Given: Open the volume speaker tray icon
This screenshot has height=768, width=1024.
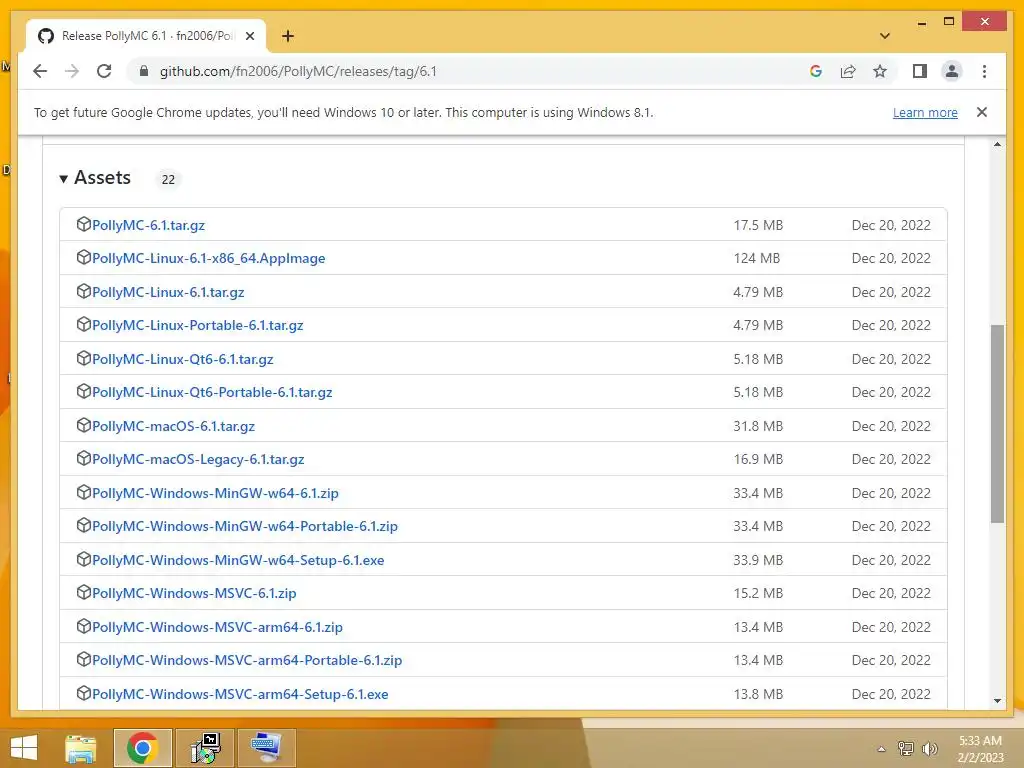Looking at the screenshot, I should pos(929,749).
